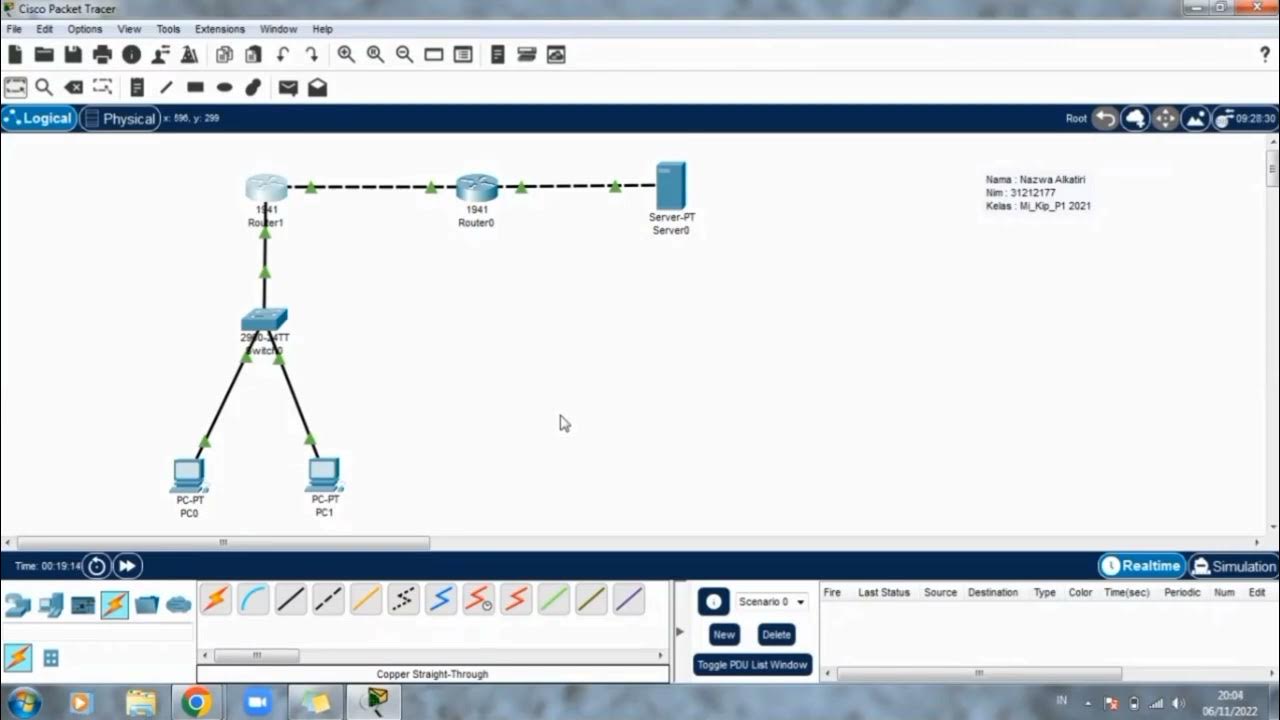The width and height of the screenshot is (1280, 720).
Task: Pick the Copper Straight-Through cable
Action: (x=291, y=599)
